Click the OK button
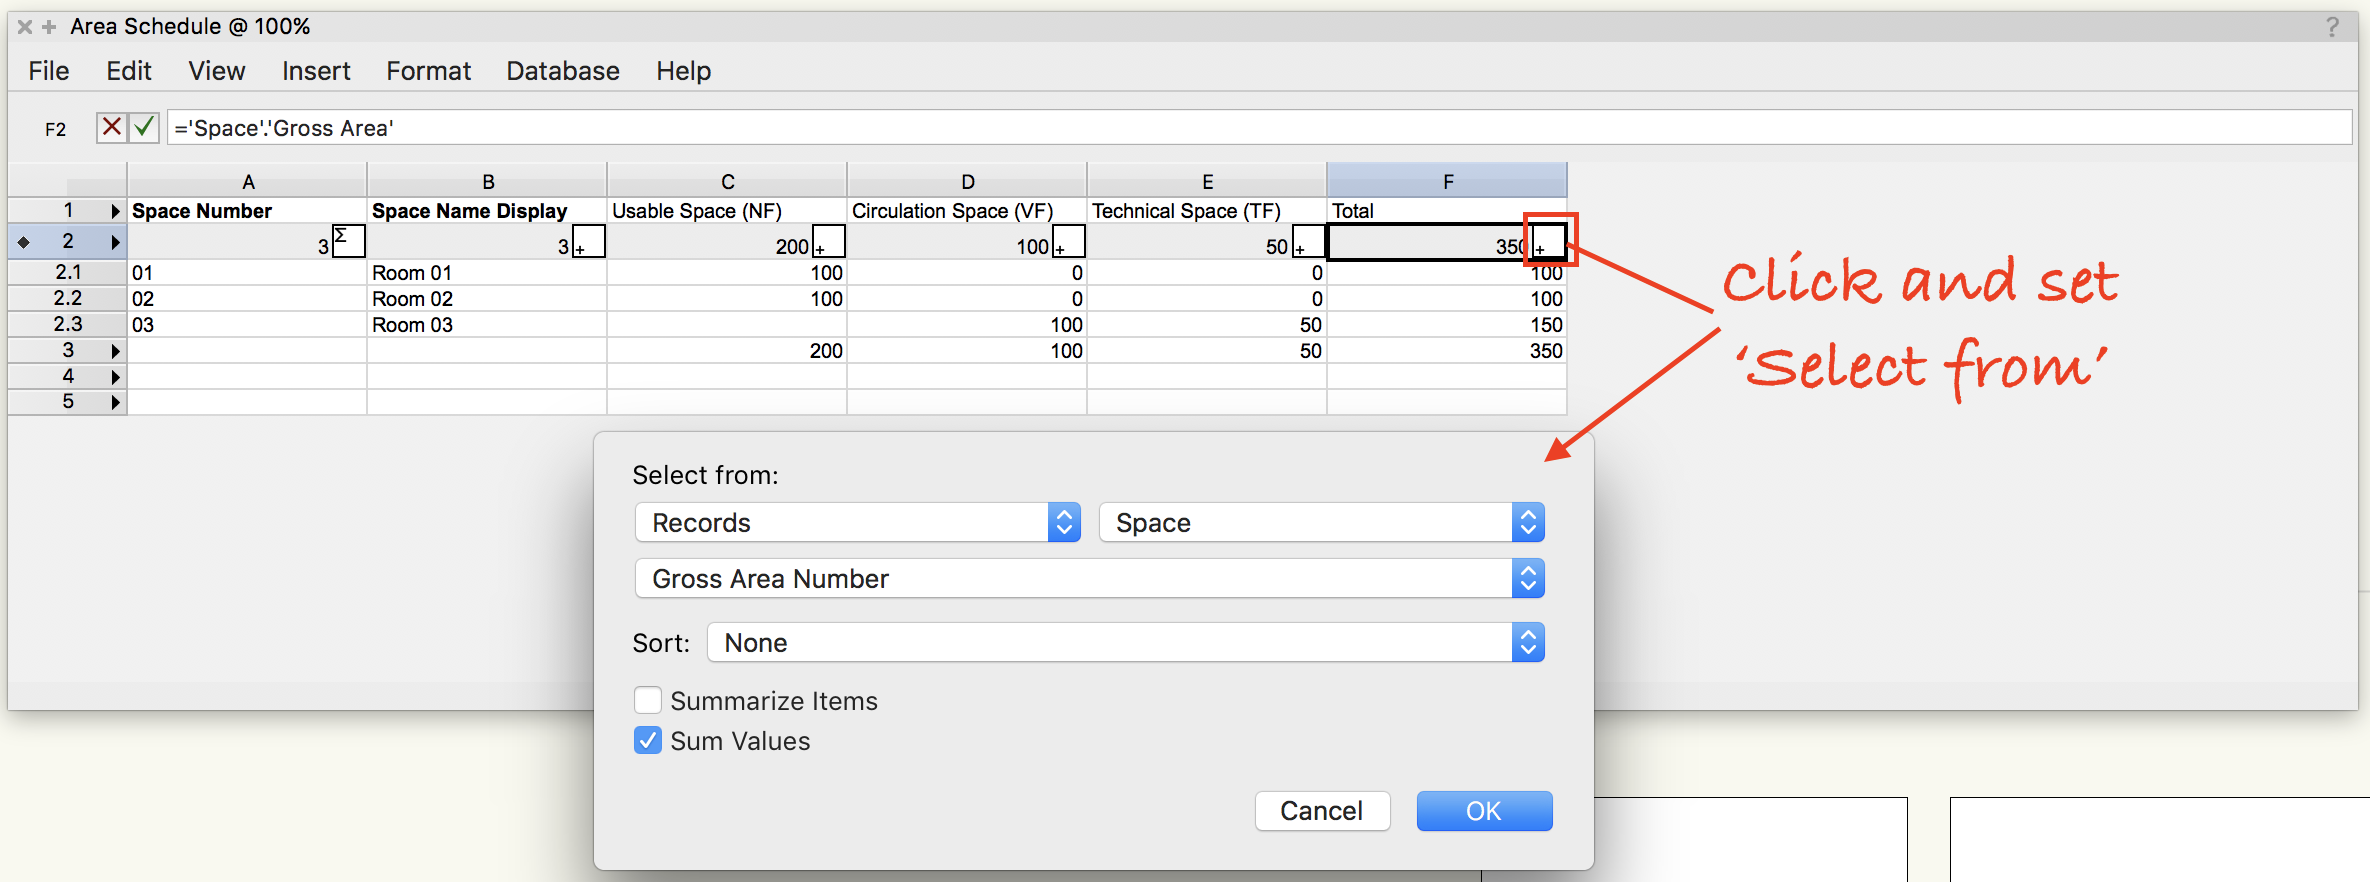 (1483, 810)
